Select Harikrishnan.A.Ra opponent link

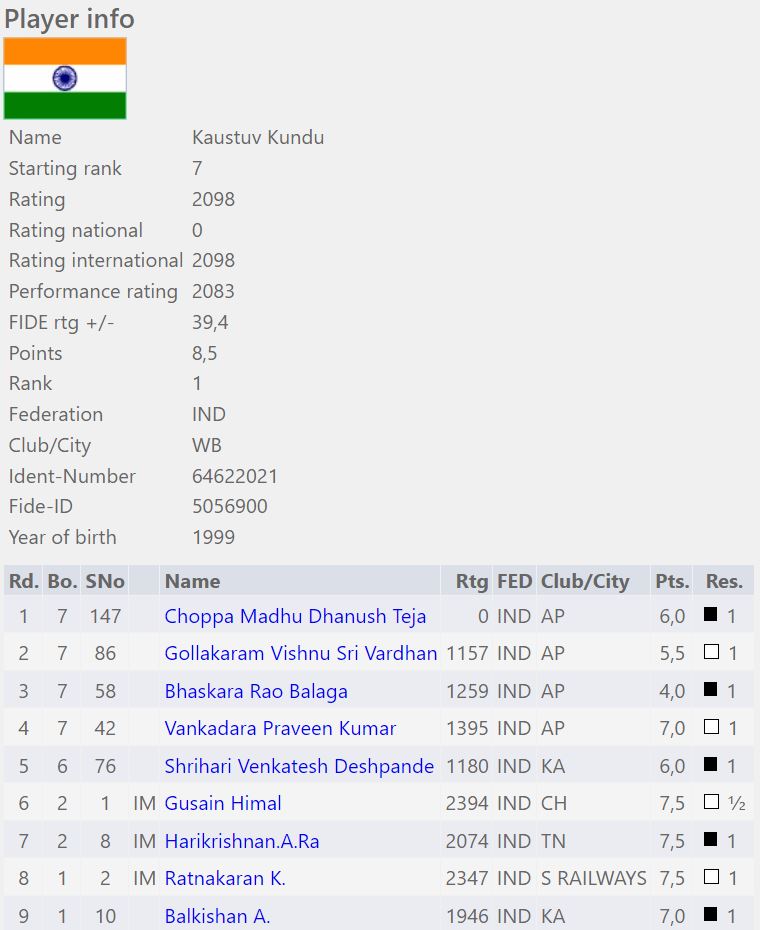coord(242,841)
